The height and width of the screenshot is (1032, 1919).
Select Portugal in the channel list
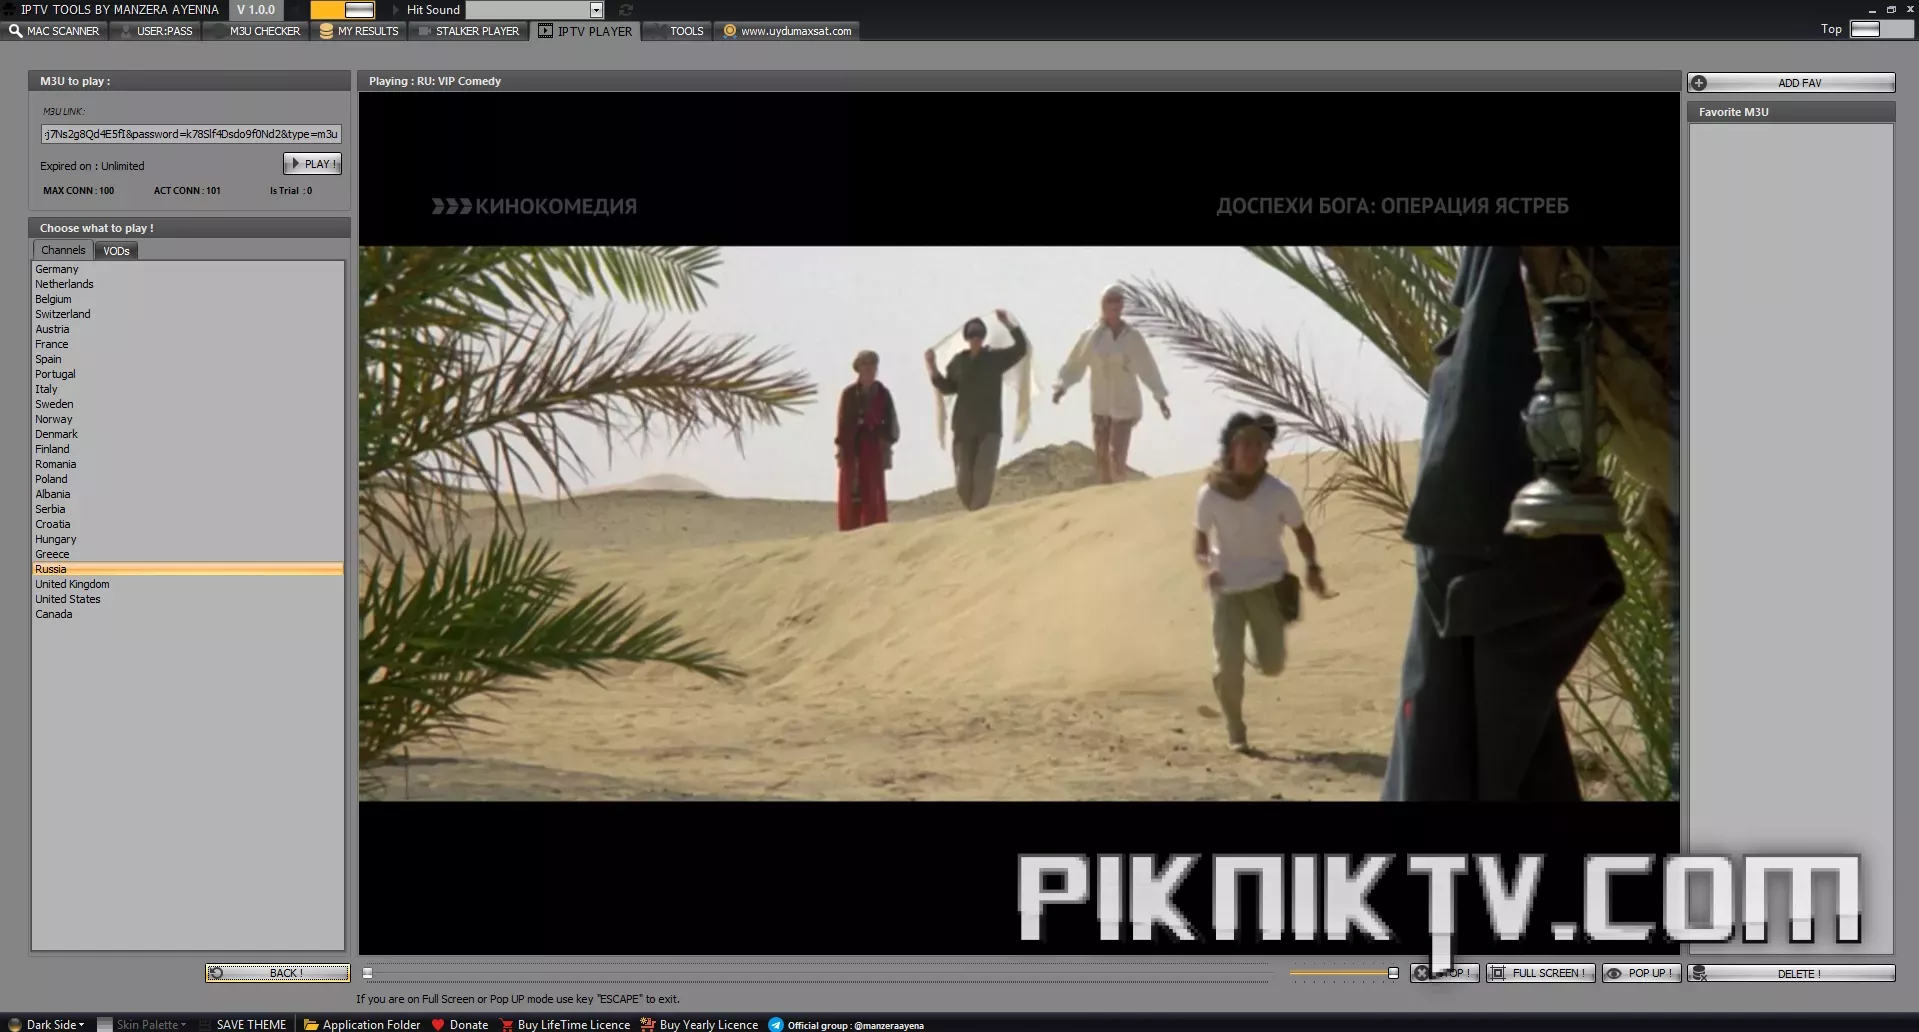click(188, 374)
